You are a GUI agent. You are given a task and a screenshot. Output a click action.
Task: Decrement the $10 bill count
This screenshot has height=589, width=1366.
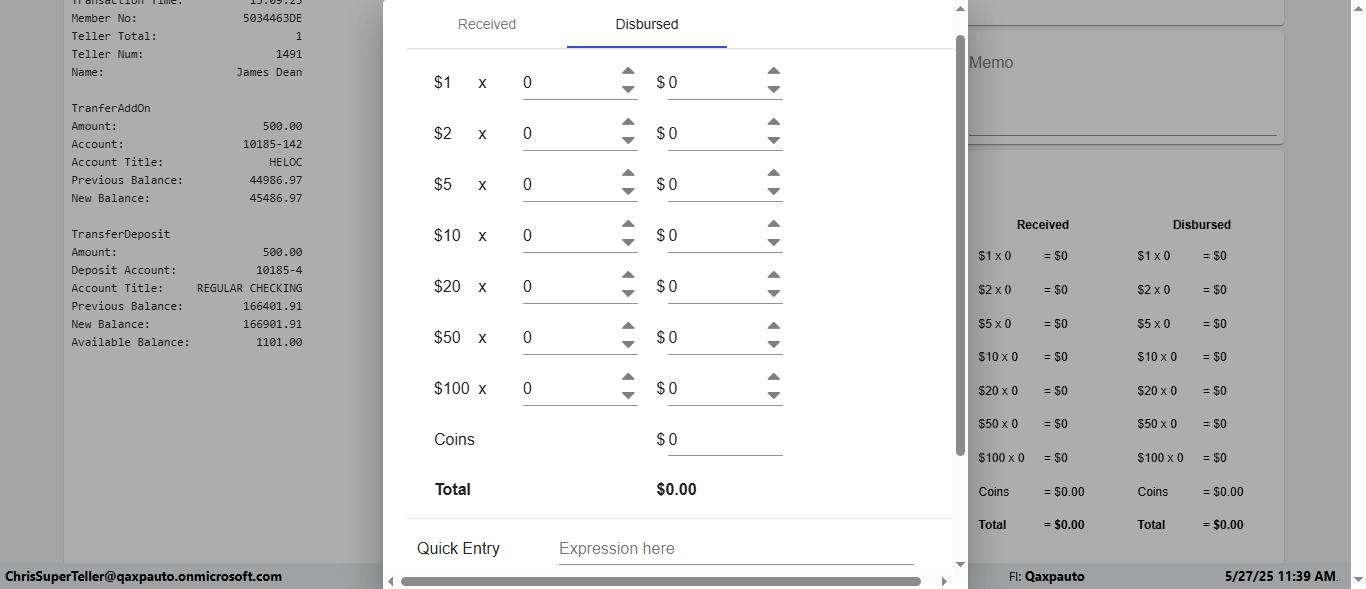[x=628, y=243]
